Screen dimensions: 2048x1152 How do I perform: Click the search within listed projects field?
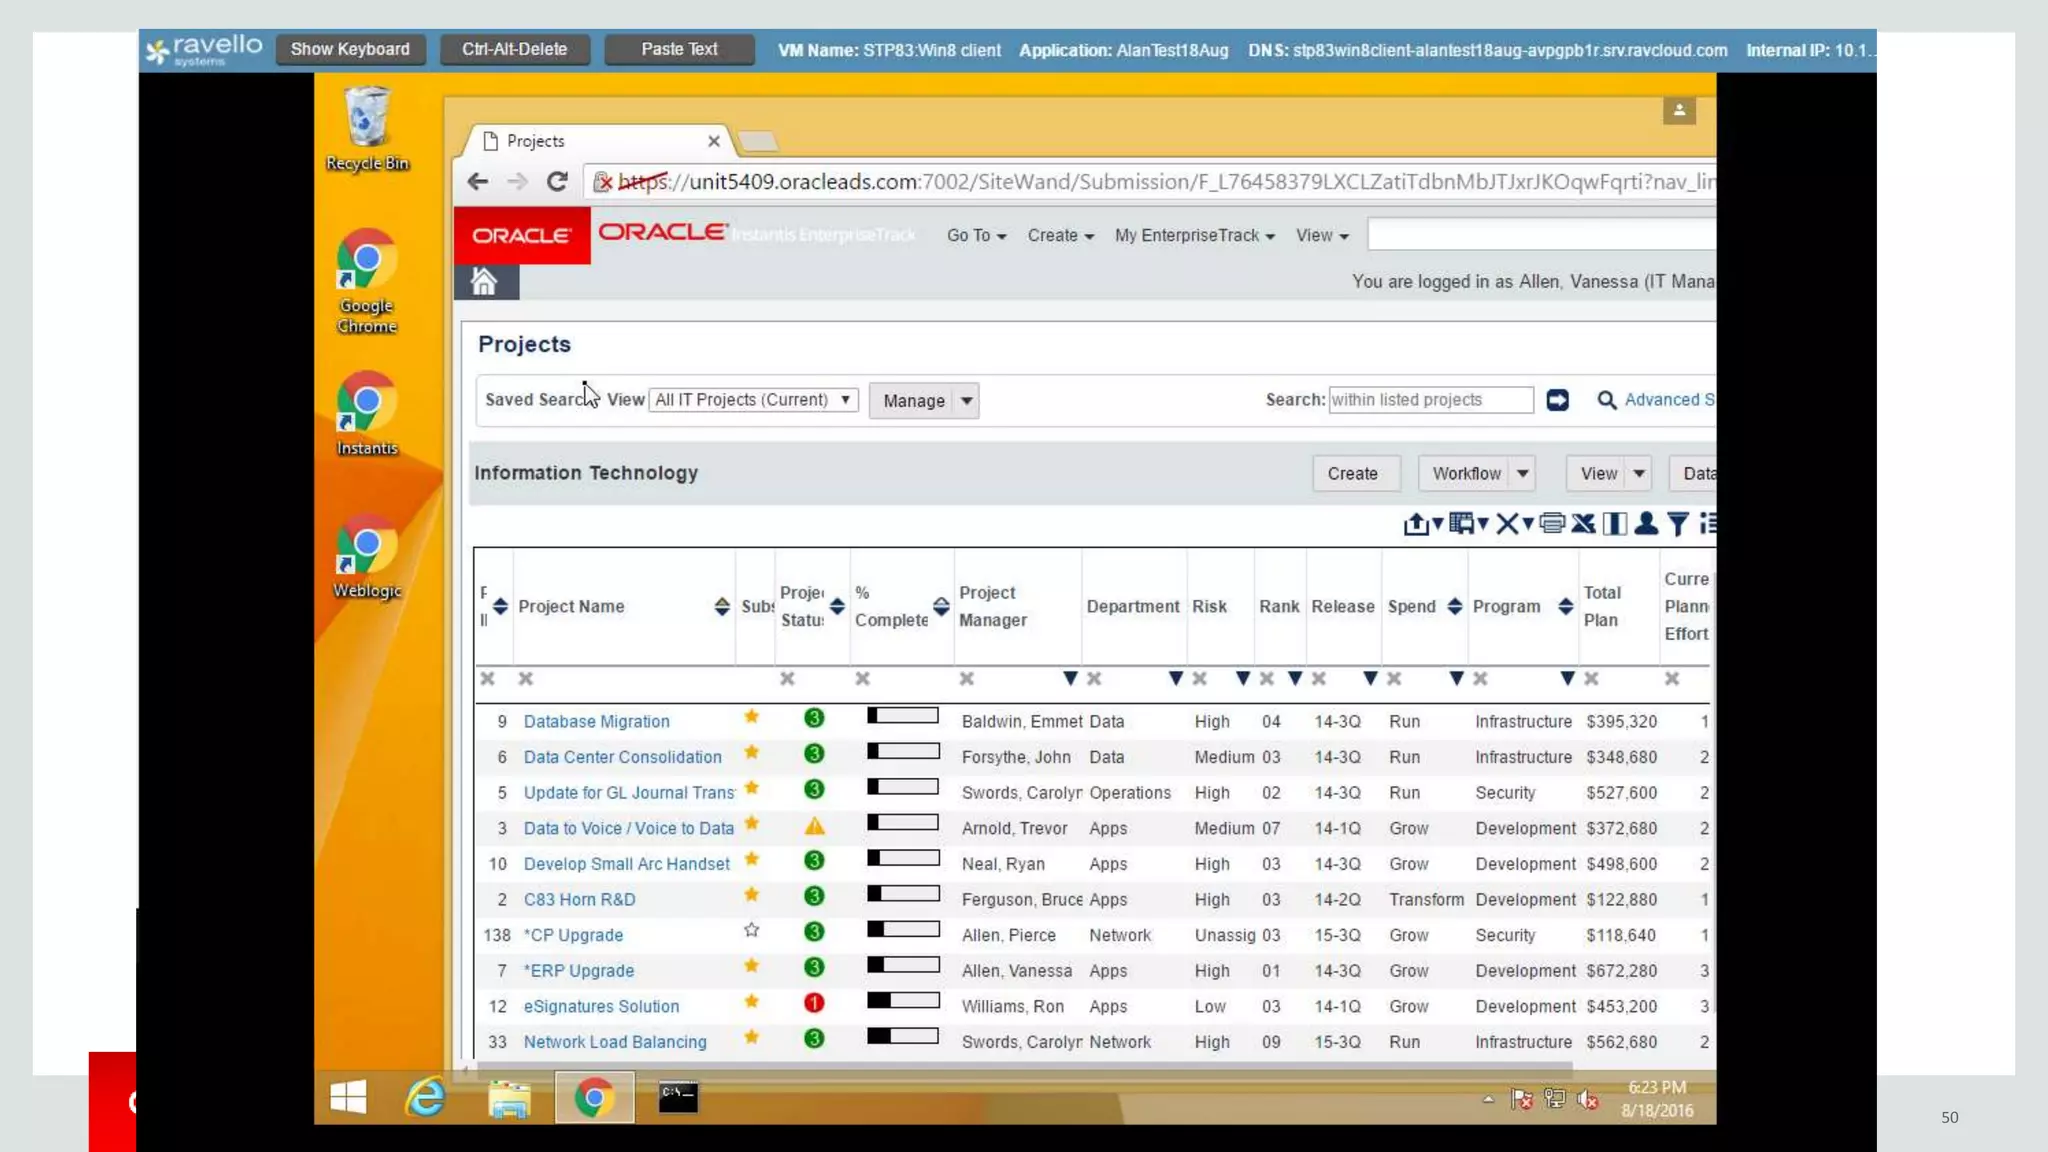(1431, 400)
